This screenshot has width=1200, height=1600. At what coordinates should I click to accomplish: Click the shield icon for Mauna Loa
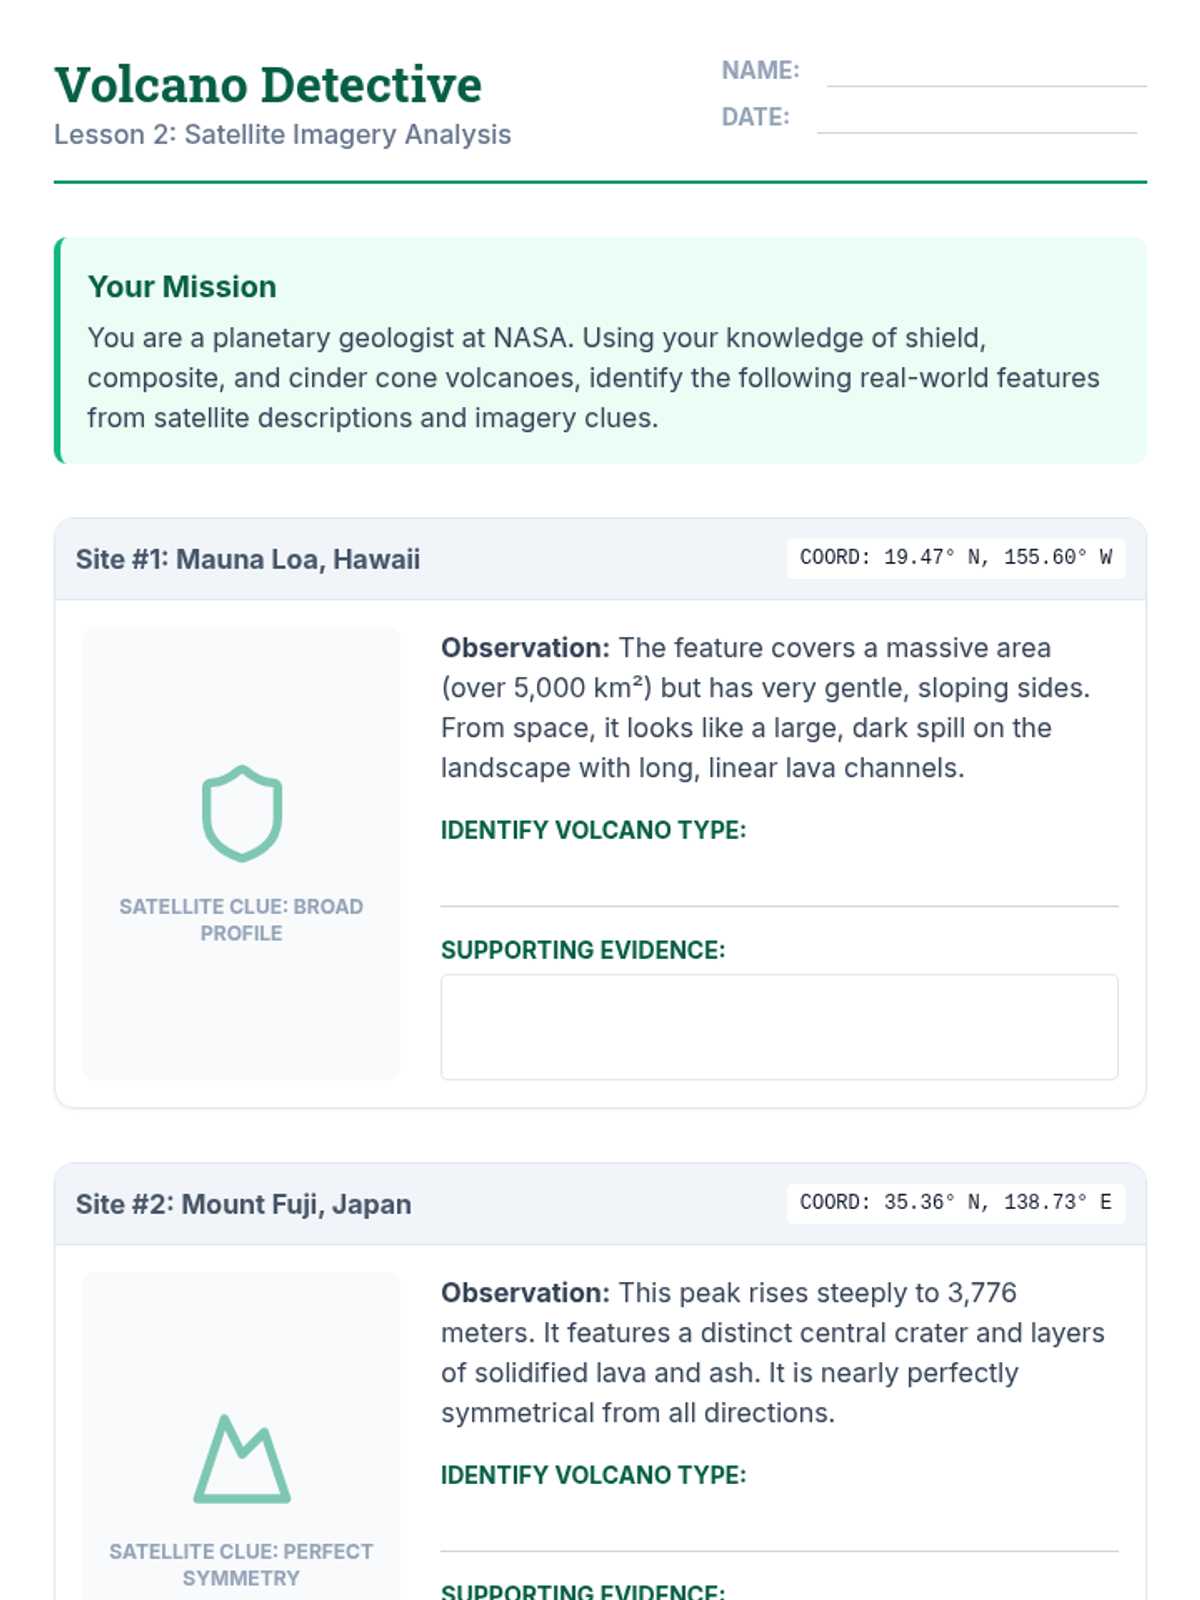pos(241,814)
